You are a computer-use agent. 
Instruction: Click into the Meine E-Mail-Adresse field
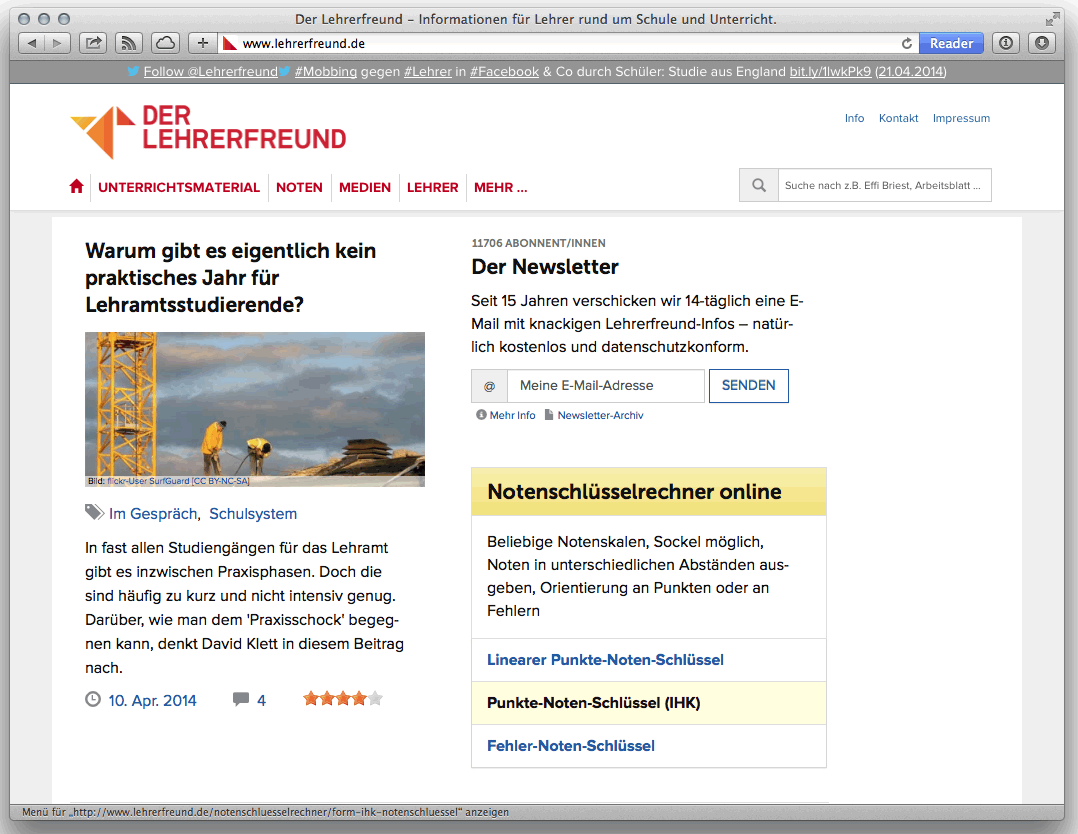coord(605,386)
